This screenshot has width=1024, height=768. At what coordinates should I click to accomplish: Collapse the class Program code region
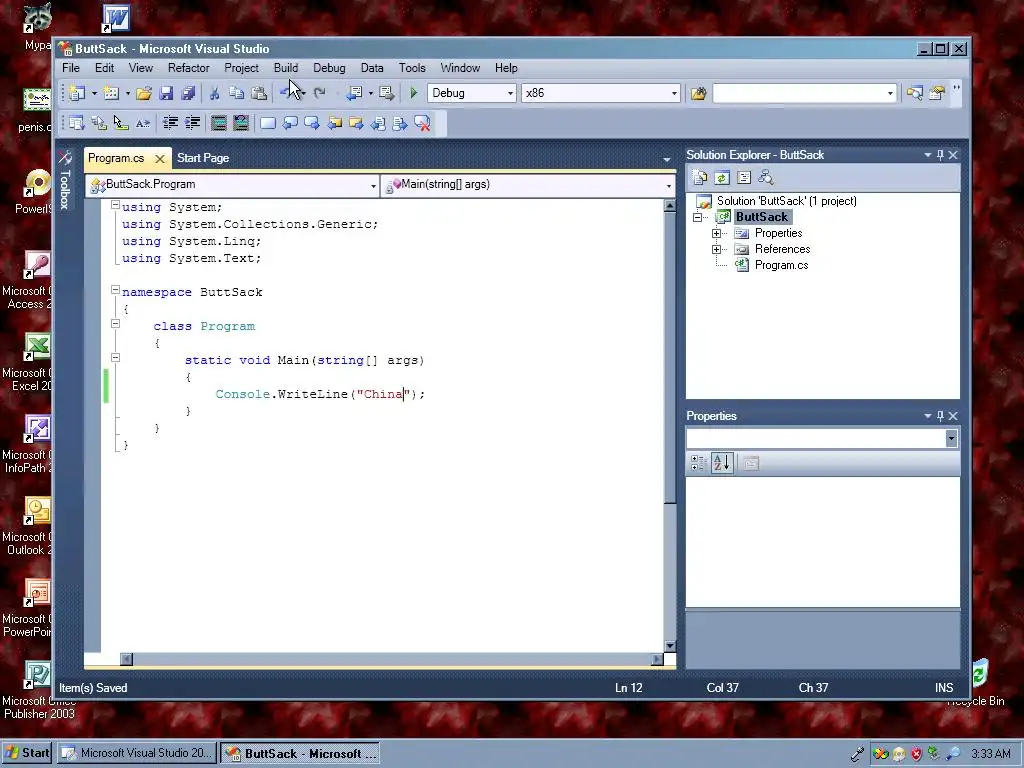coord(116,323)
